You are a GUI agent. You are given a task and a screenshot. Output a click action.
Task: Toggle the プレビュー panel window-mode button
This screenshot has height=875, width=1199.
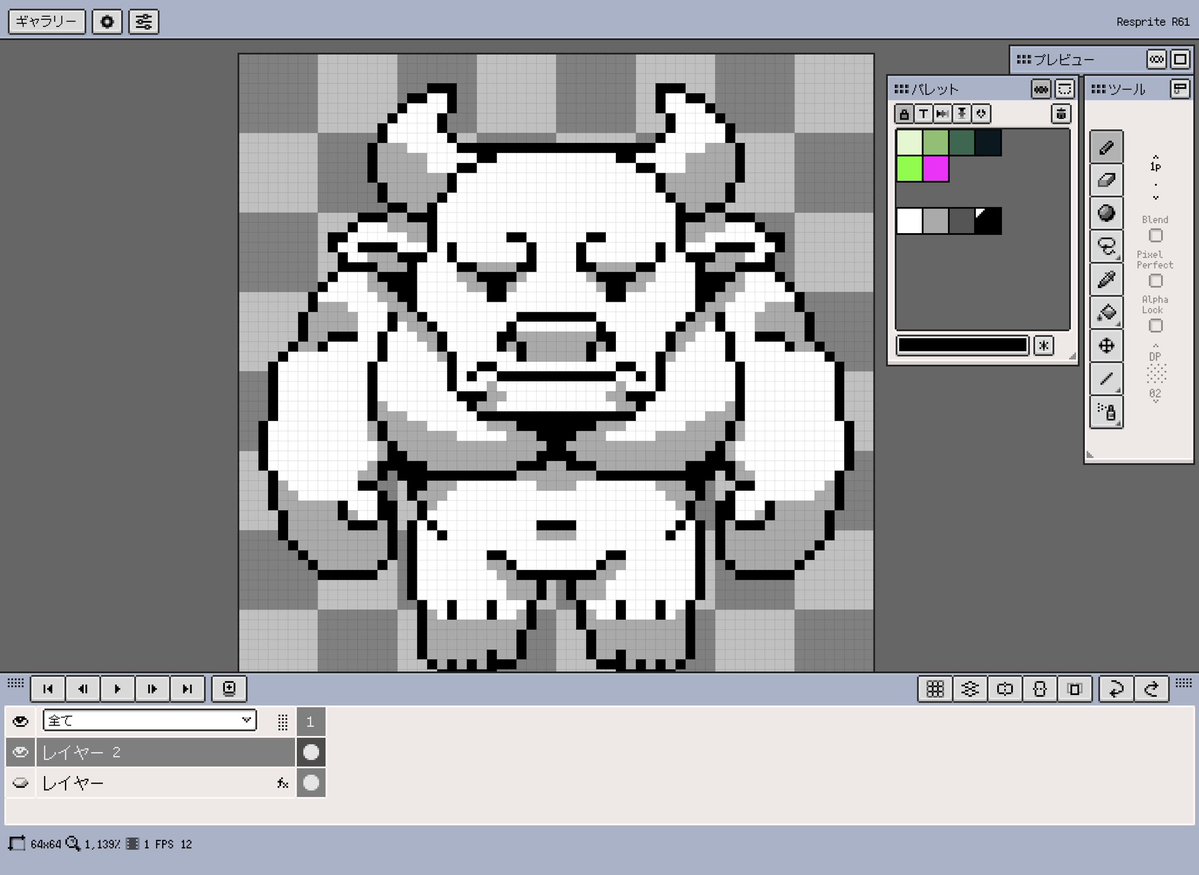[1180, 59]
